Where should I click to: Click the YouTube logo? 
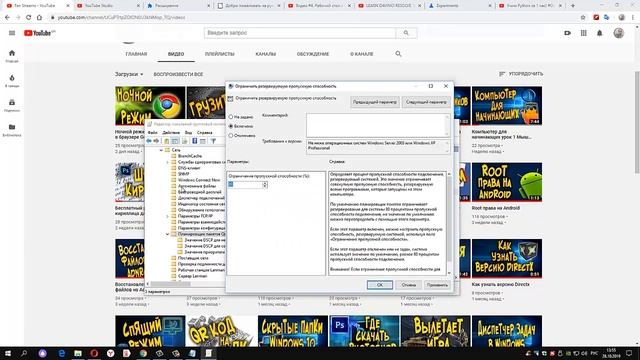coord(39,33)
